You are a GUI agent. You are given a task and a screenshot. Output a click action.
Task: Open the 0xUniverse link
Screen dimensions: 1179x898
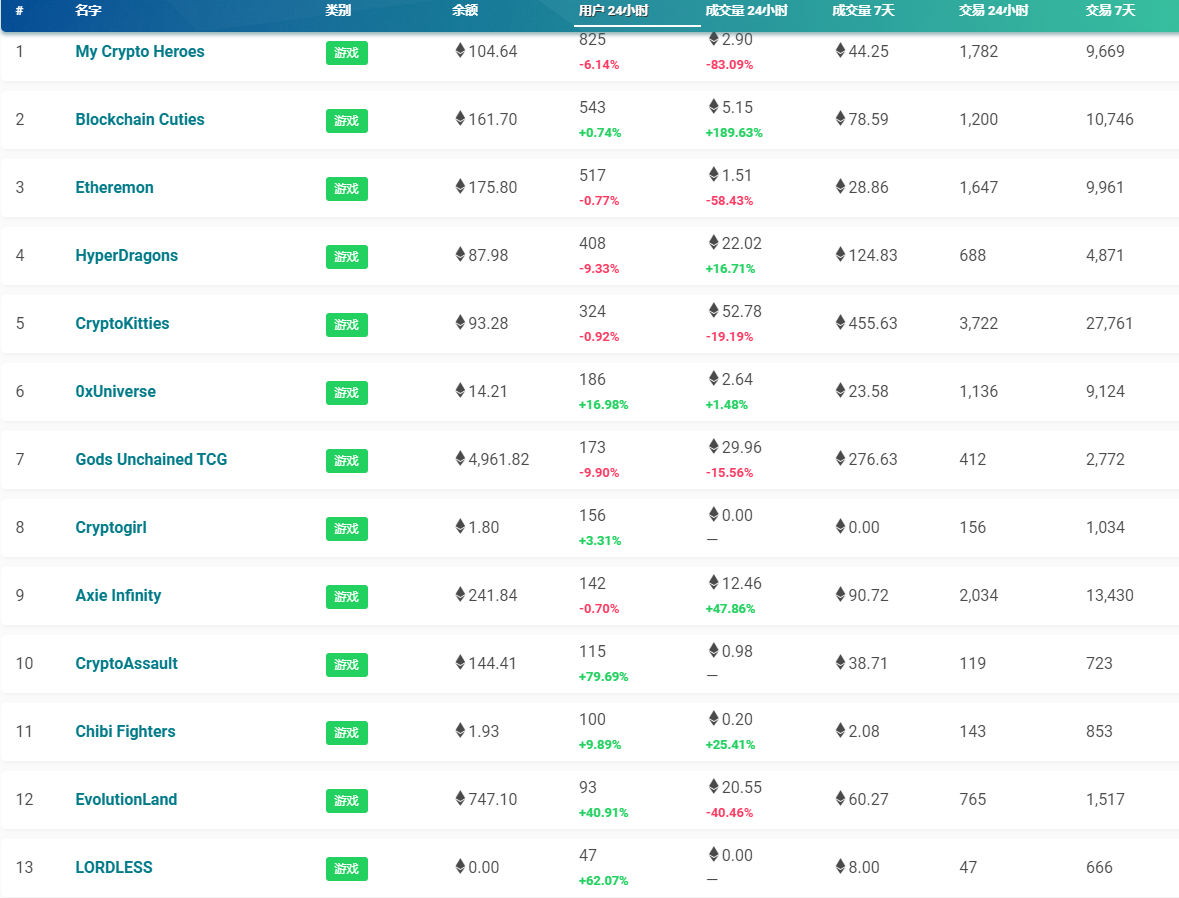[115, 391]
